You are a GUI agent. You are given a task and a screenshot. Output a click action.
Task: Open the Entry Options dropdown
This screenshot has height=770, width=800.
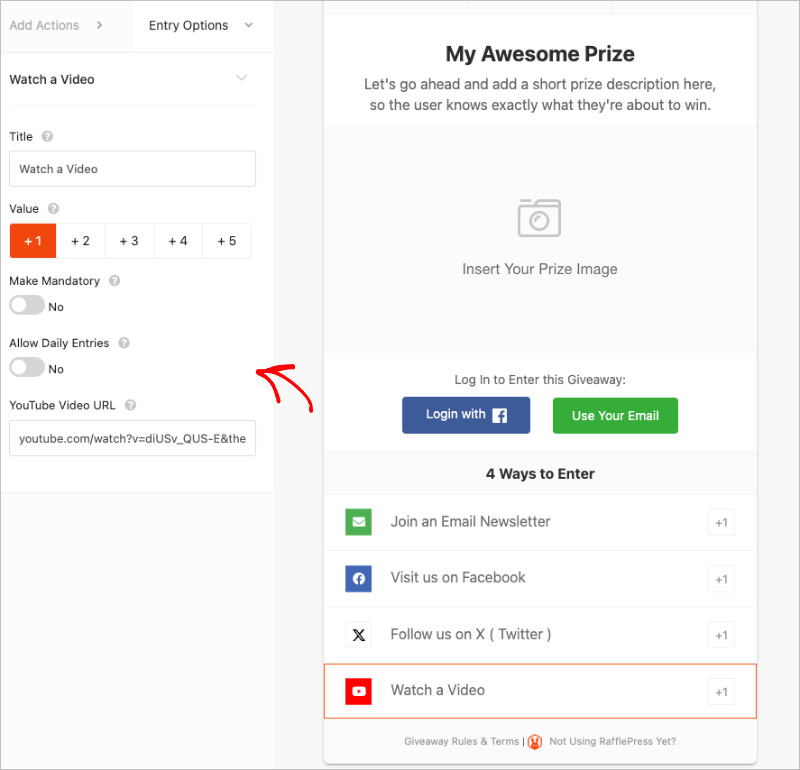tap(202, 27)
